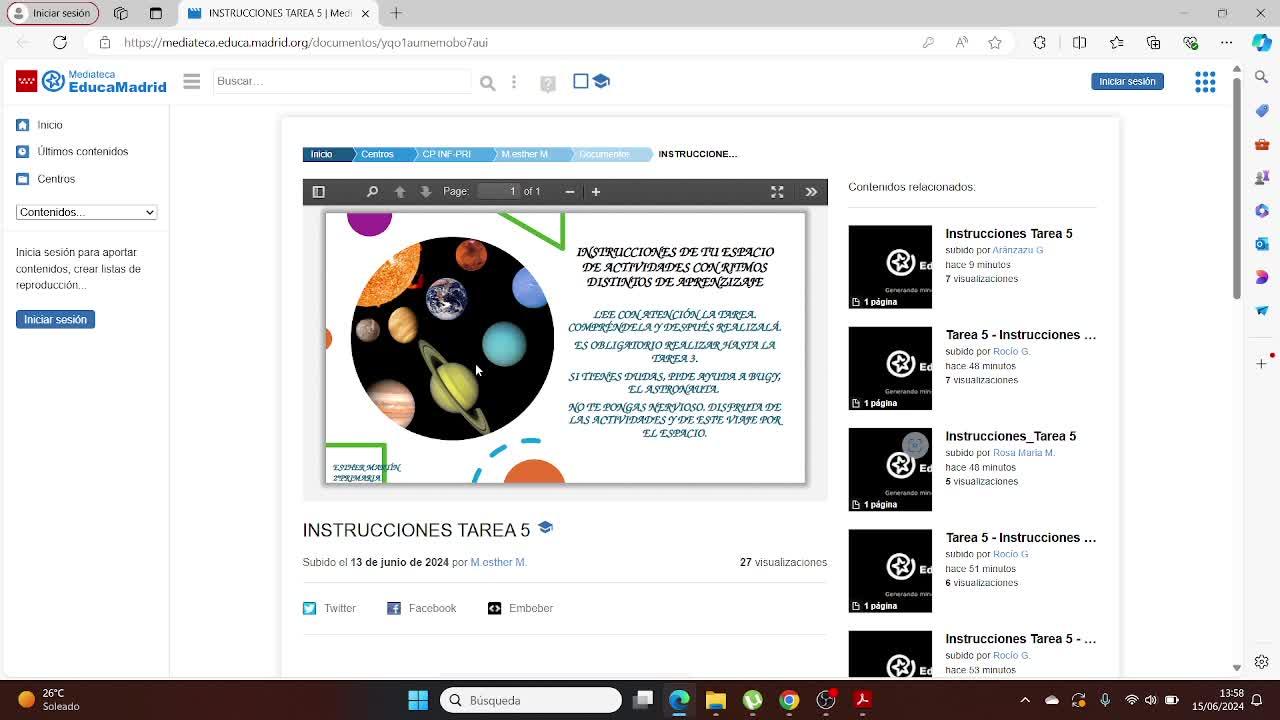Go to next page in PDF viewer
Image resolution: width=1280 pixels, height=720 pixels.
coord(426,192)
